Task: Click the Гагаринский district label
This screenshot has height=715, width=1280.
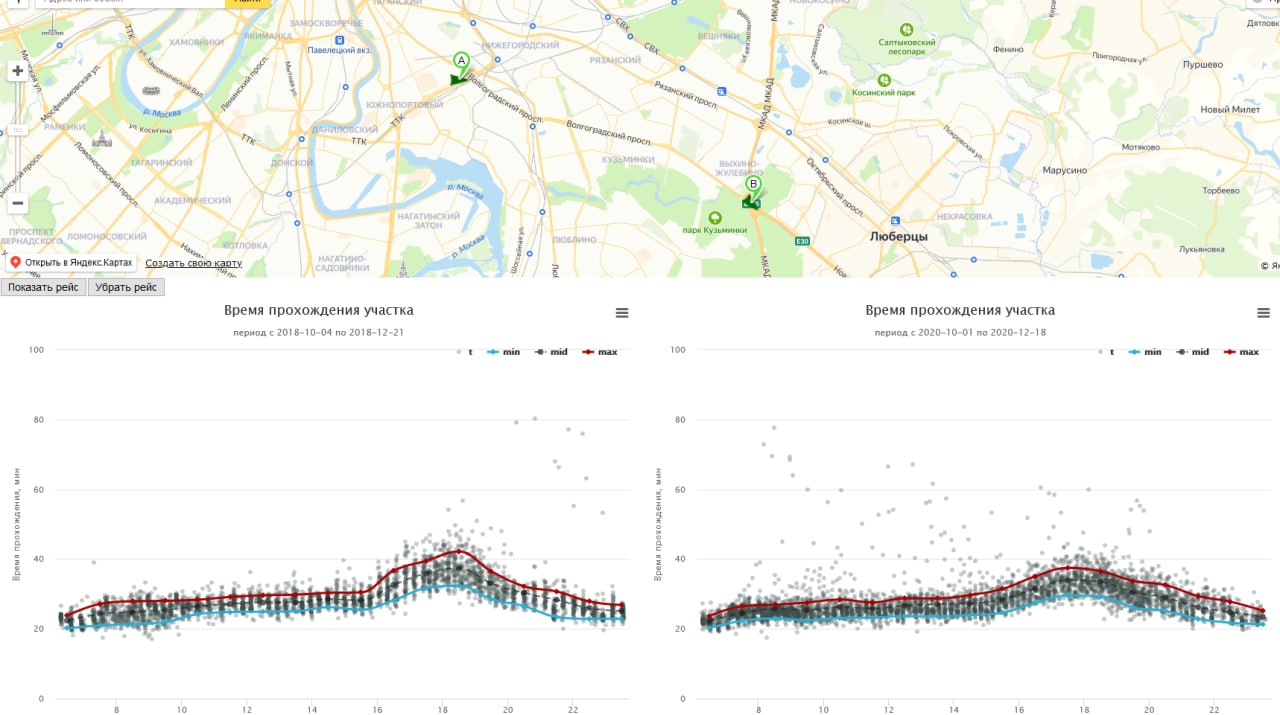Action: pos(161,162)
